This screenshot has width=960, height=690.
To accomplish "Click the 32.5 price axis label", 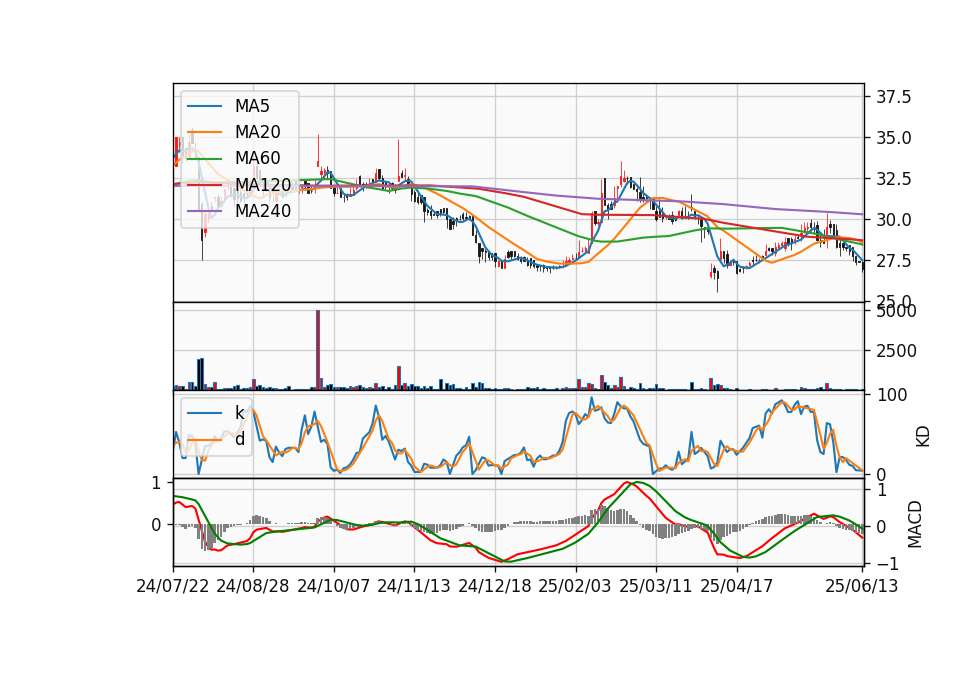I will 893,179.
